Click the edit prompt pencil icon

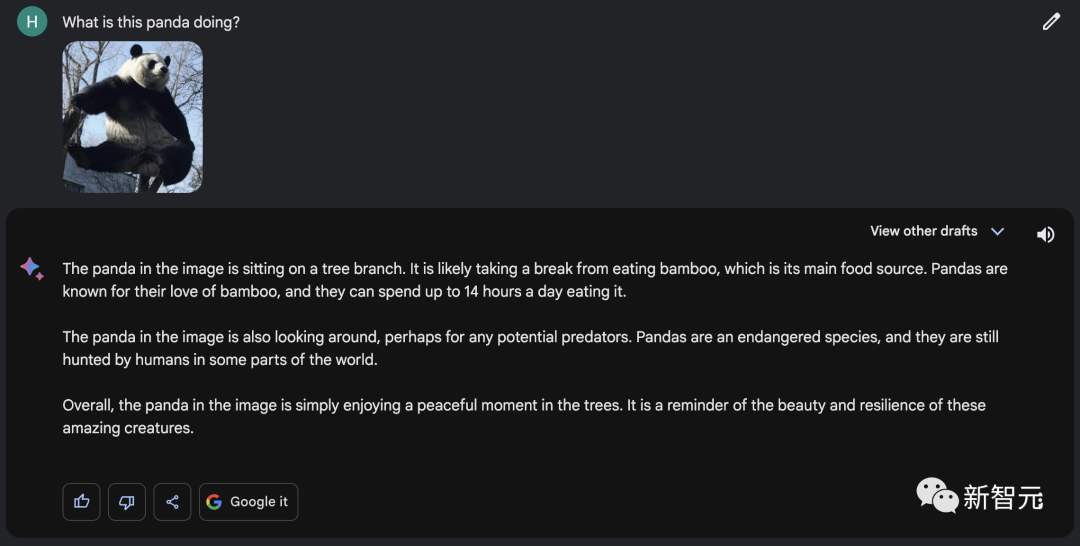tap(1051, 21)
